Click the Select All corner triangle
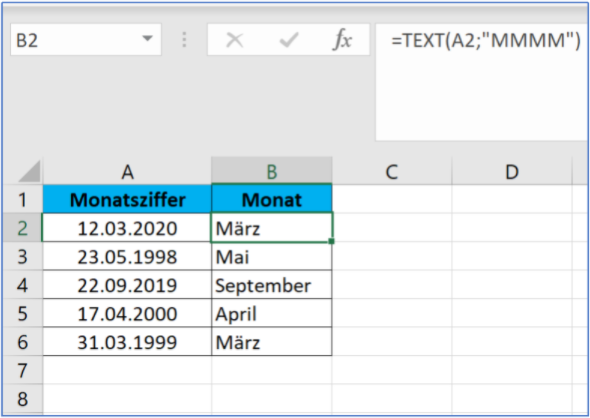The width and height of the screenshot is (590, 418). (x=29, y=172)
